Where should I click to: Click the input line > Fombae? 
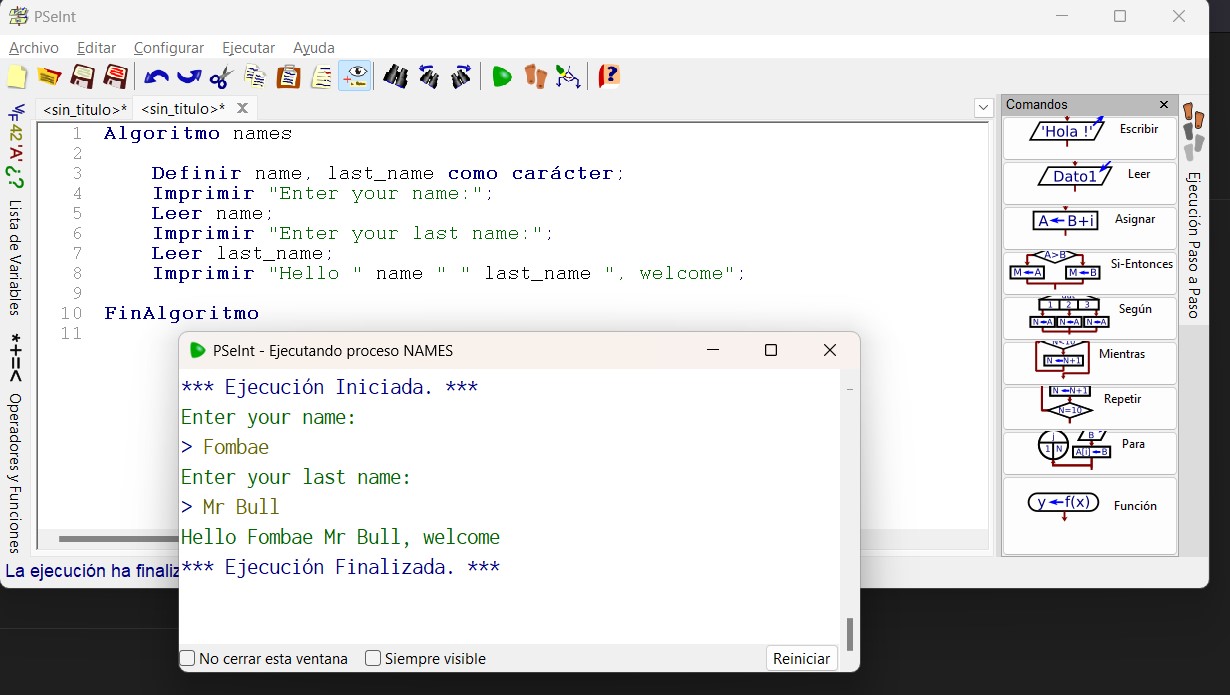coord(225,447)
